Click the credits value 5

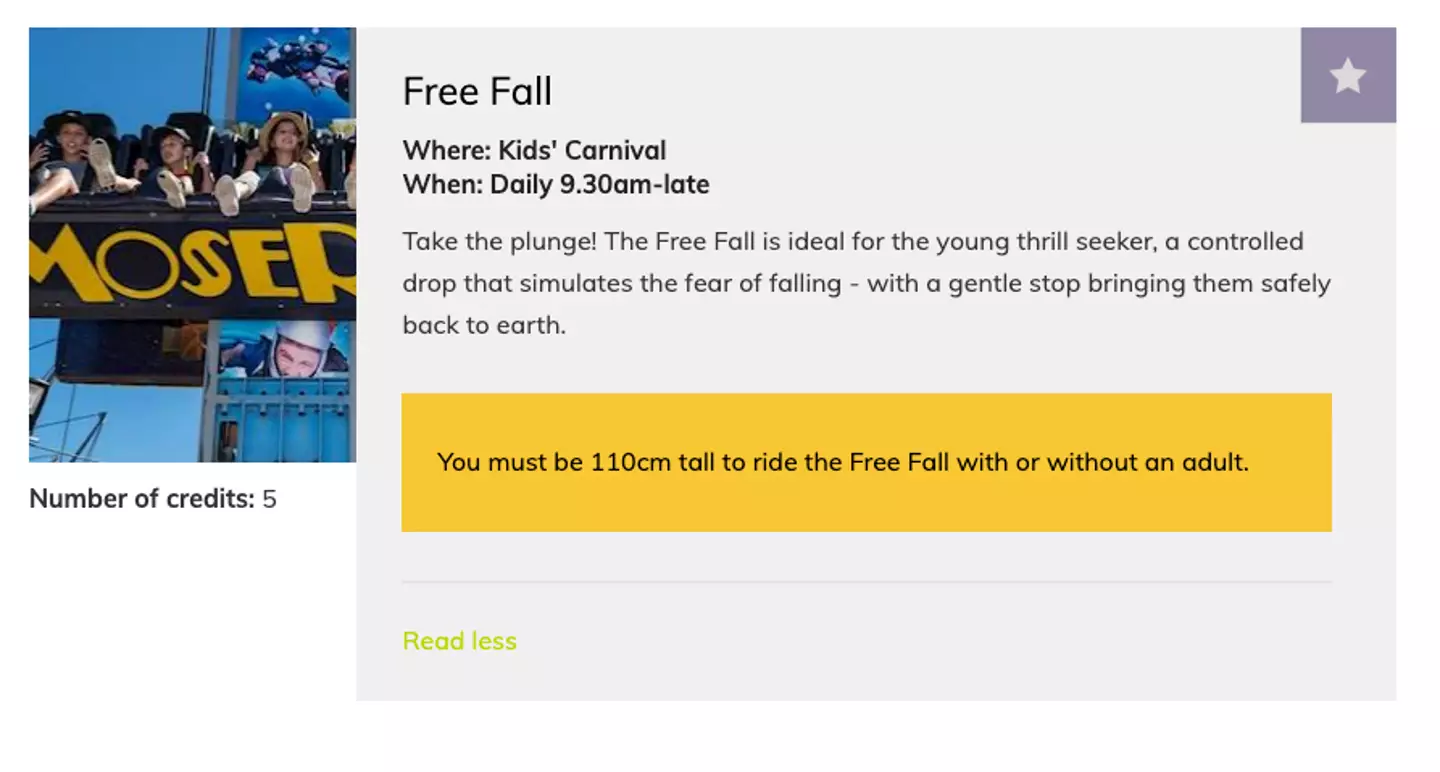coord(269,499)
